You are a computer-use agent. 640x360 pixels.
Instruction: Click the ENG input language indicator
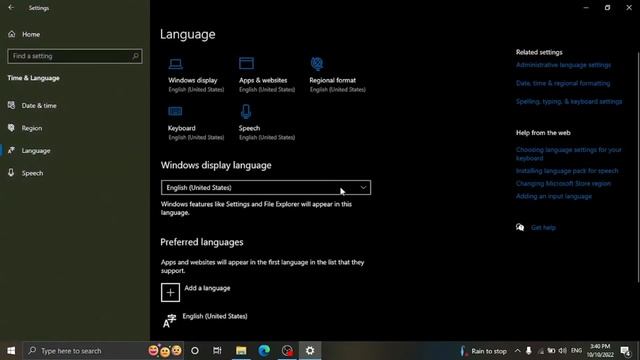[x=576, y=351]
